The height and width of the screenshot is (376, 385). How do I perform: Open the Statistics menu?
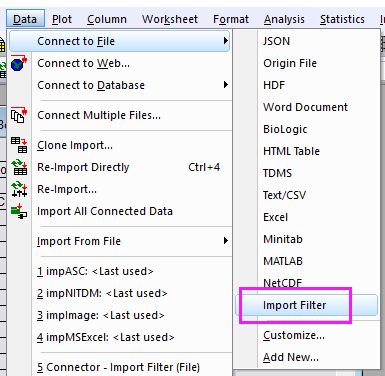pos(342,19)
